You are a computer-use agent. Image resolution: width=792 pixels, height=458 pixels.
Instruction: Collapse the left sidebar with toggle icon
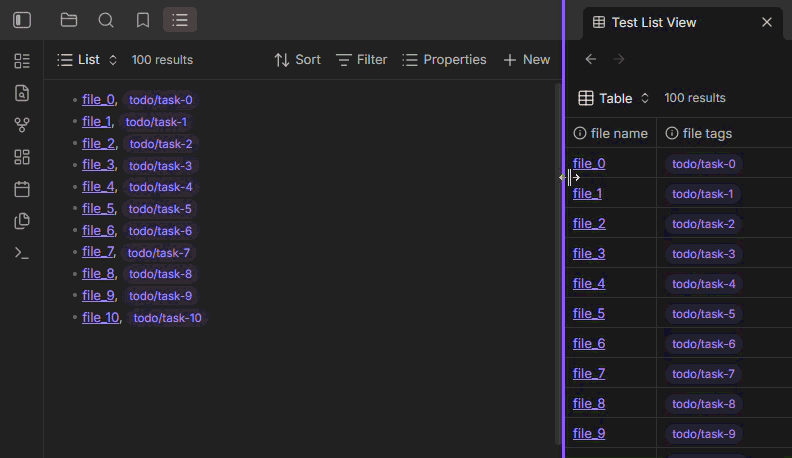pyautogui.click(x=22, y=20)
